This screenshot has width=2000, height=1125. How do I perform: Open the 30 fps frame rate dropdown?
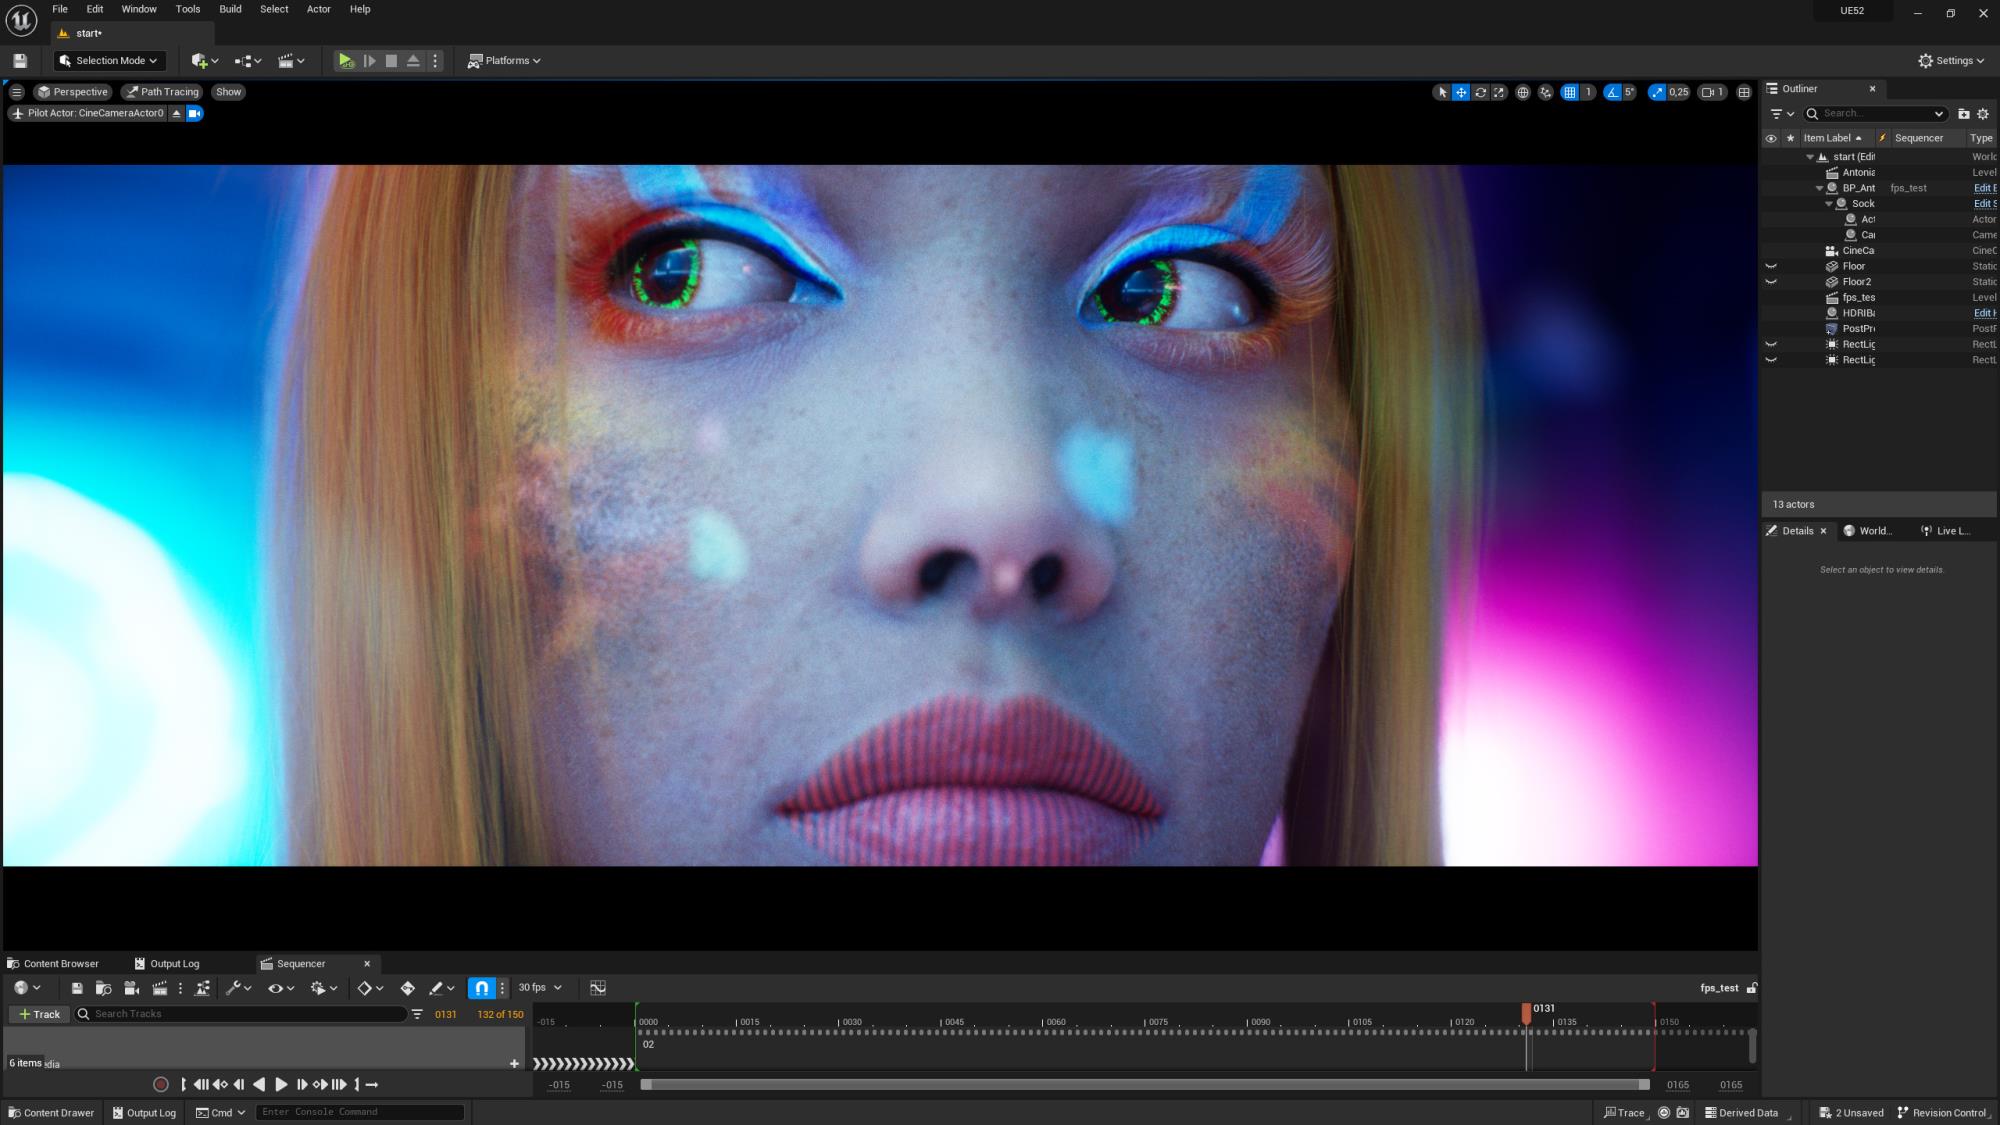540,988
